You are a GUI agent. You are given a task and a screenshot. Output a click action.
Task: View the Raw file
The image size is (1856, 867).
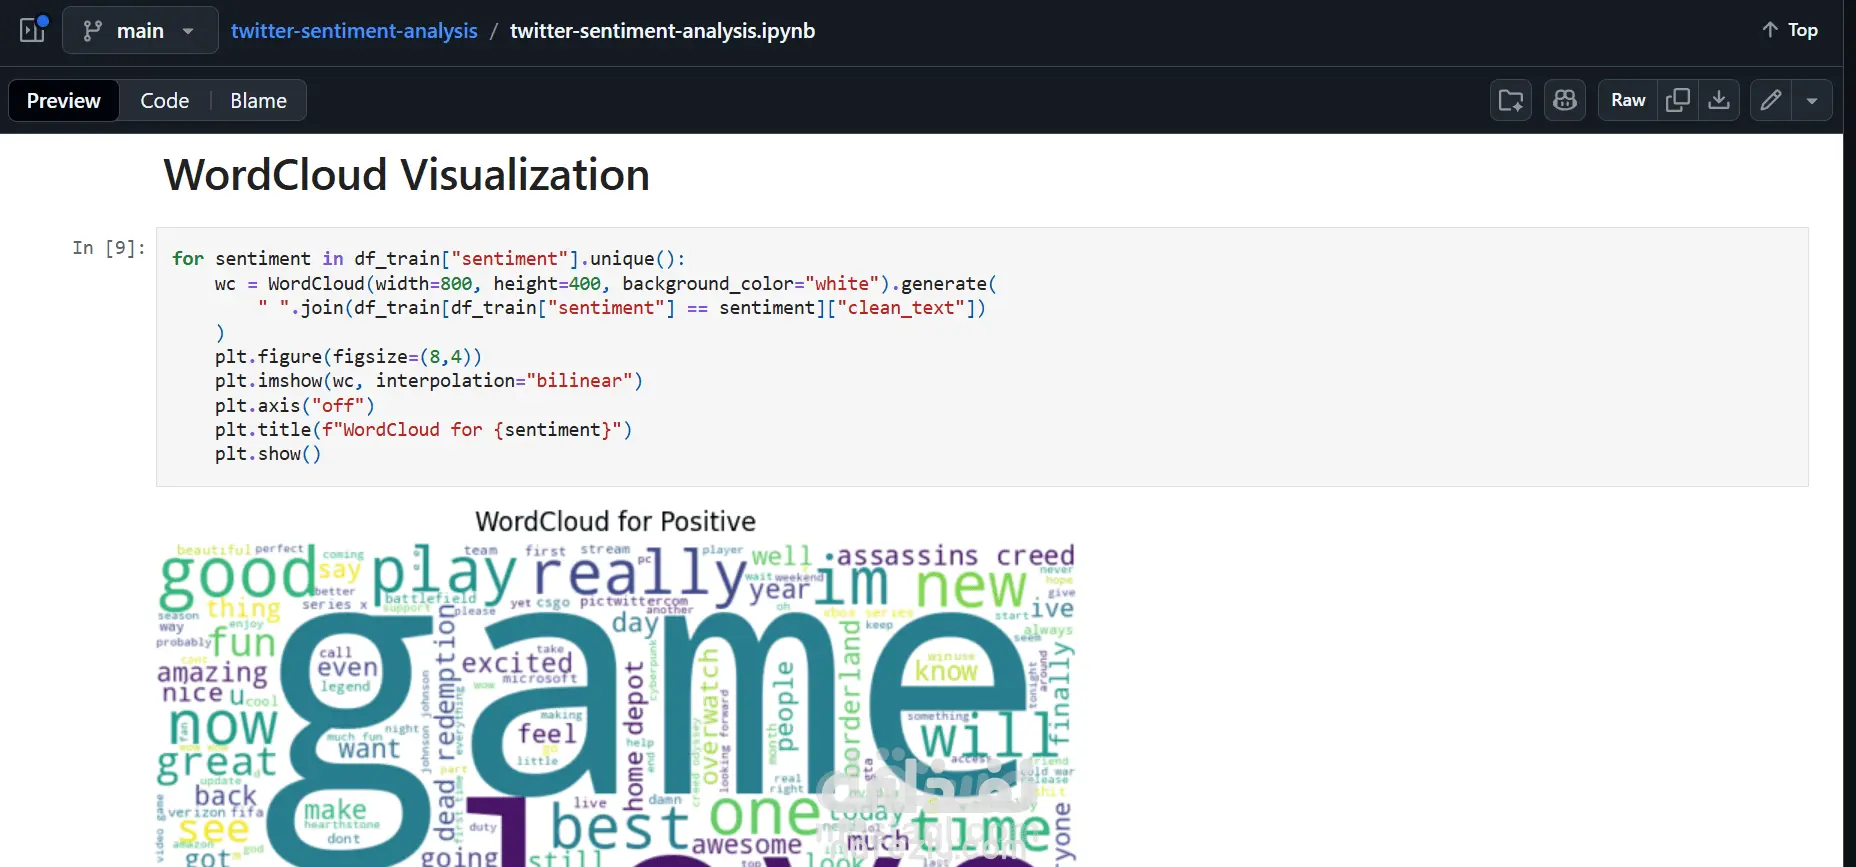coord(1628,100)
